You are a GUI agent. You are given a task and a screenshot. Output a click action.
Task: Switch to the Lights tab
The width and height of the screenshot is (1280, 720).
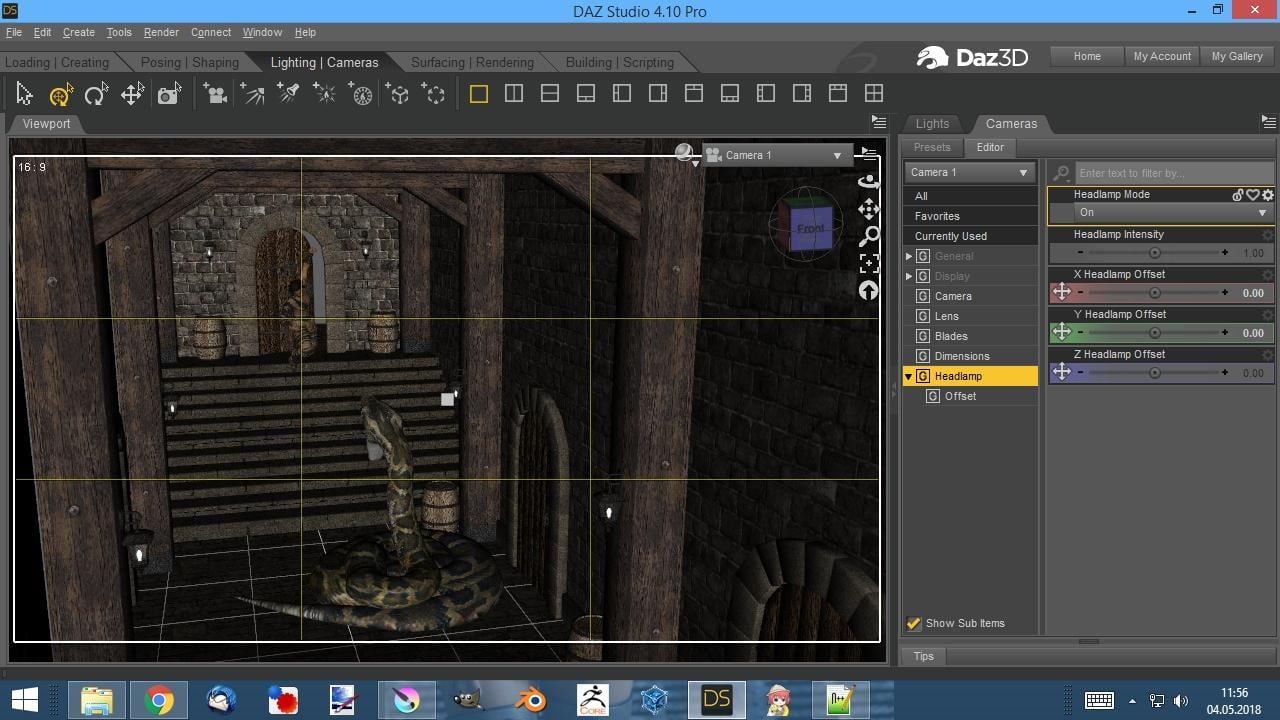[932, 124]
